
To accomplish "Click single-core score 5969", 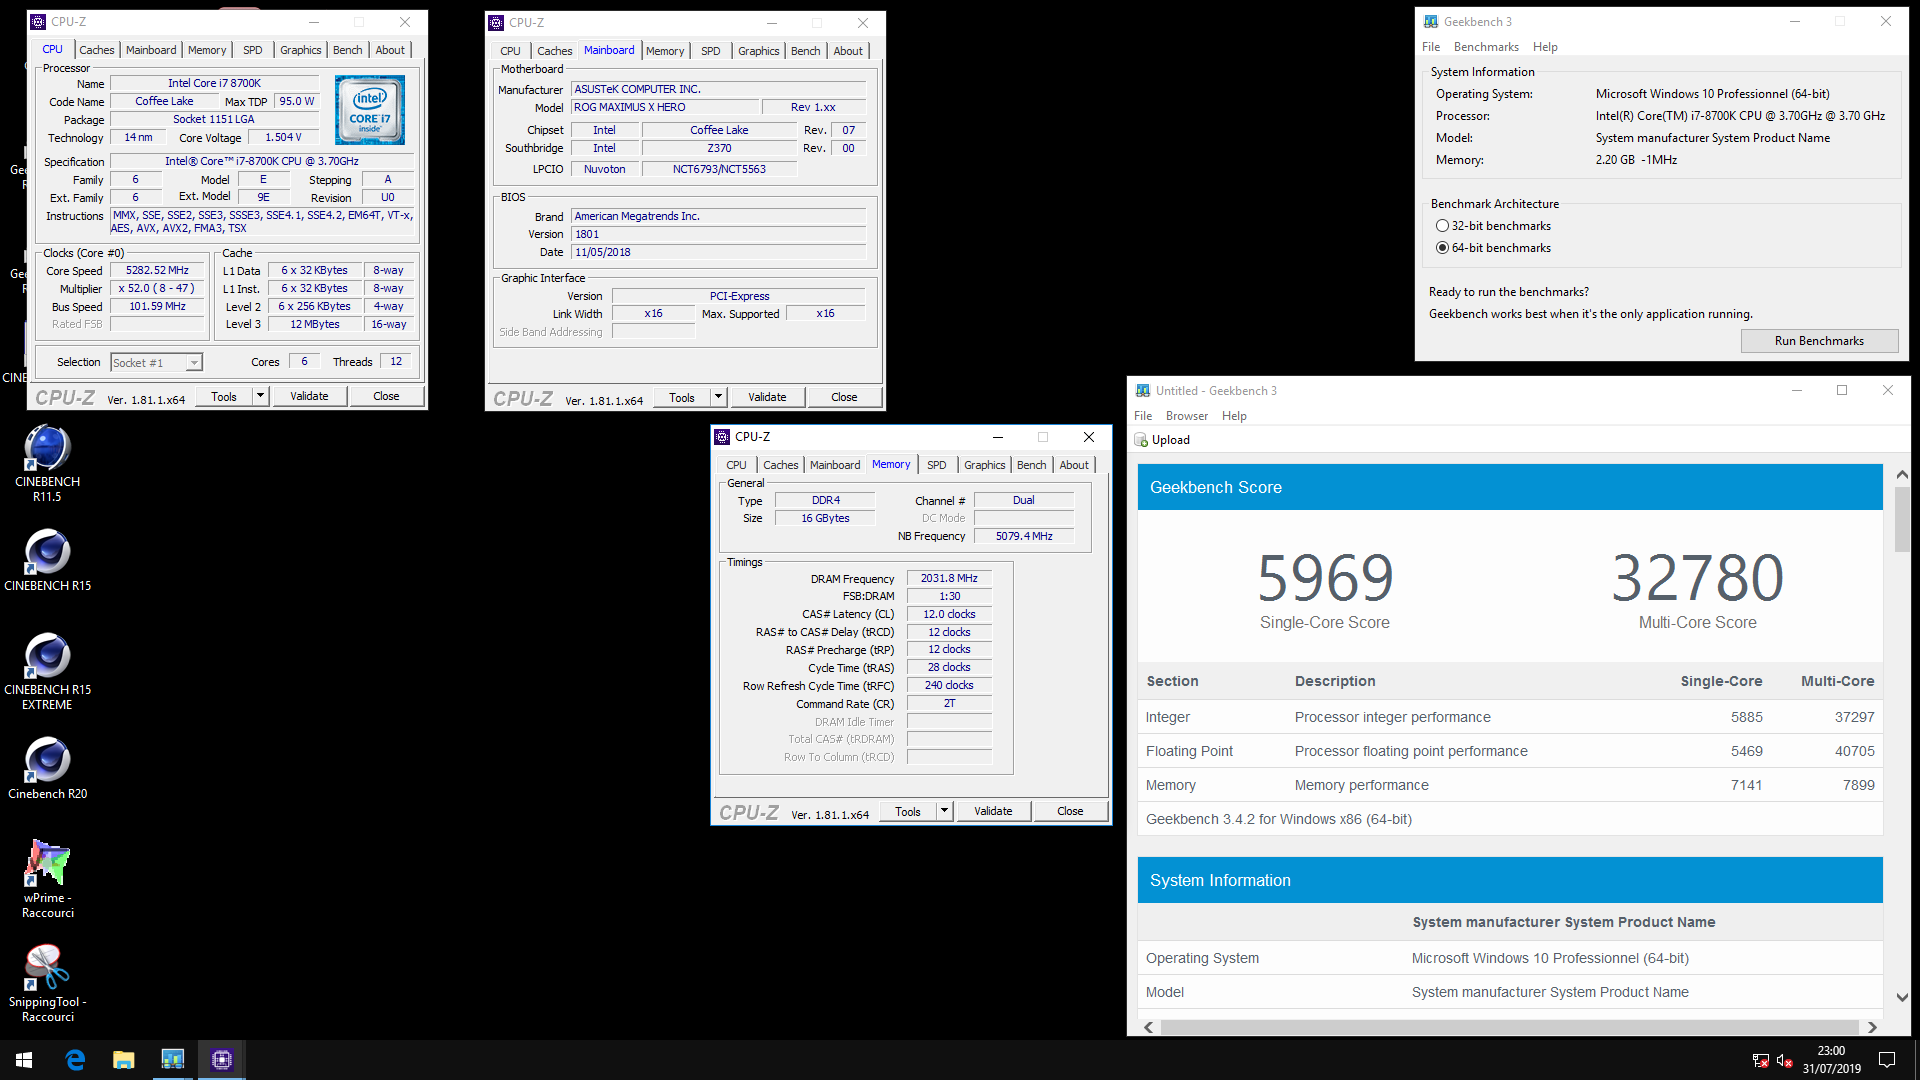I will [x=1325, y=578].
